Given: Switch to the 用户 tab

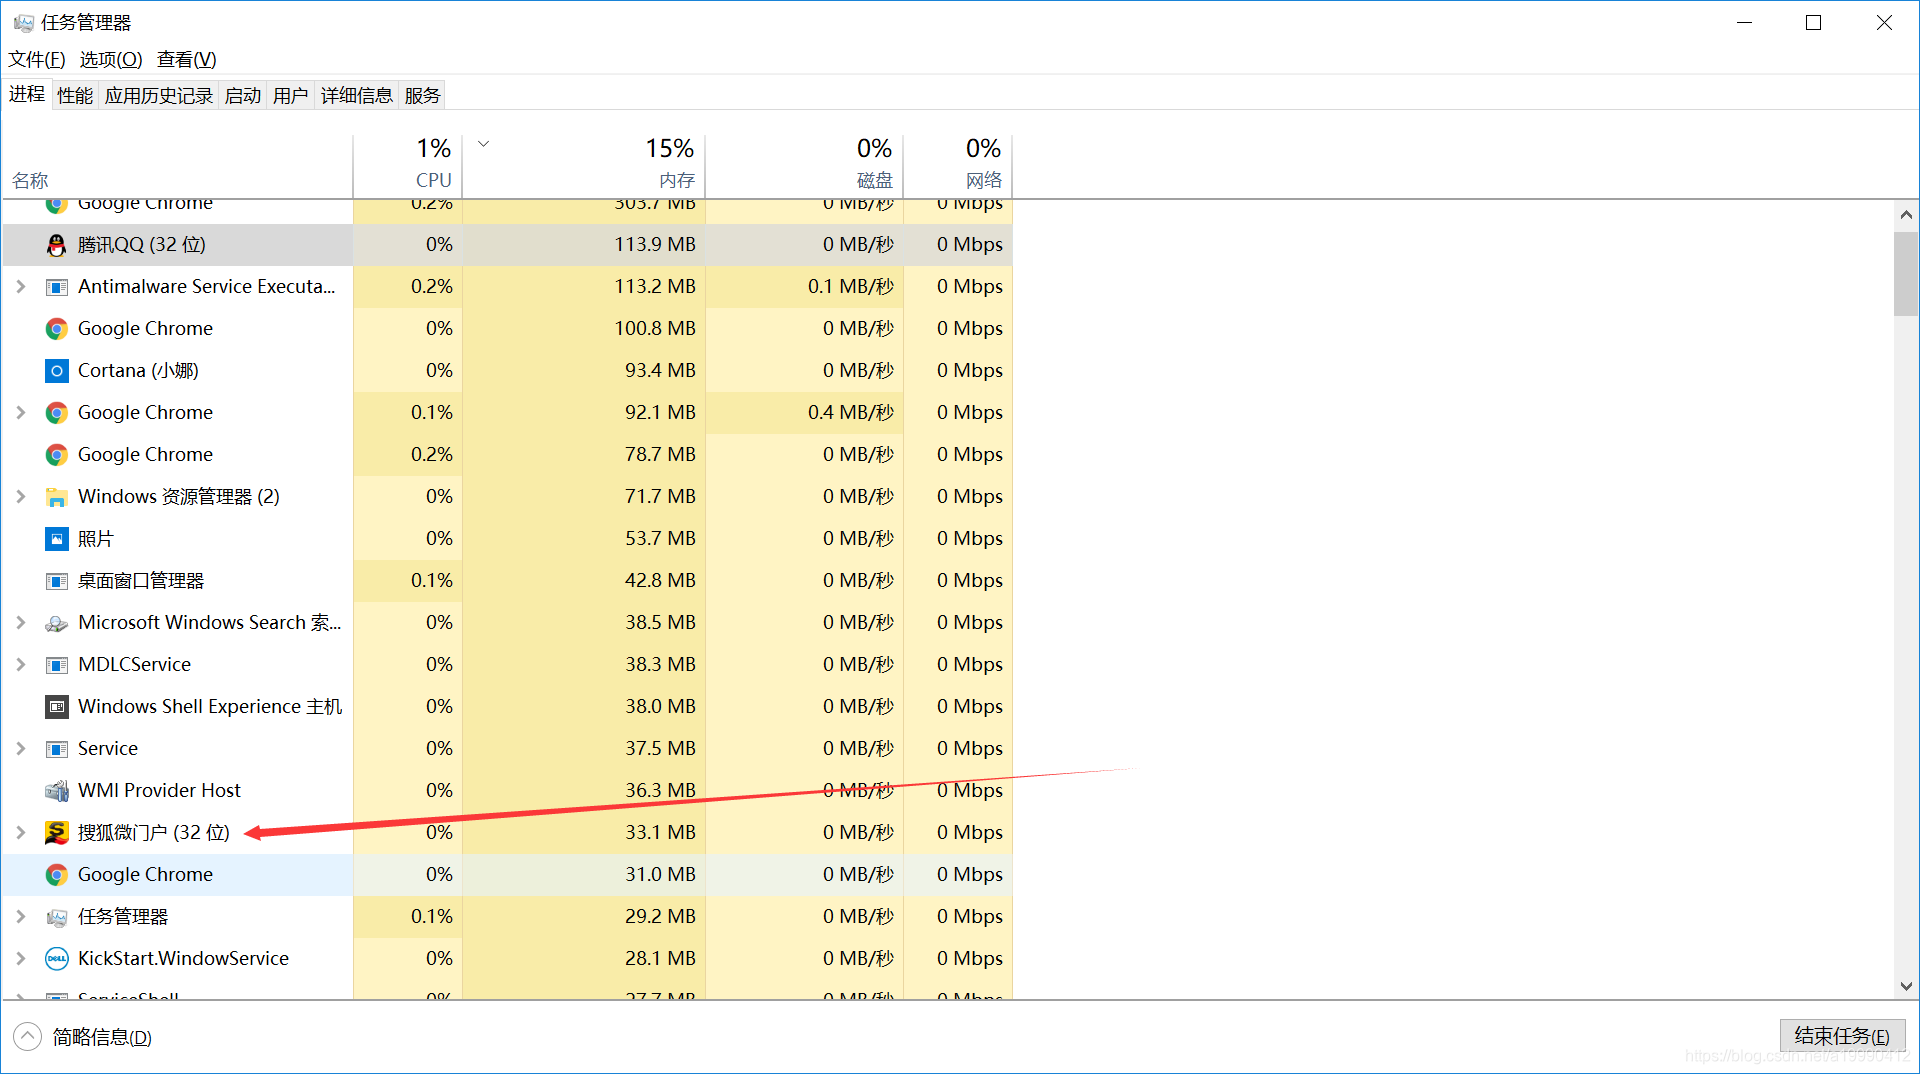Looking at the screenshot, I should pos(291,96).
